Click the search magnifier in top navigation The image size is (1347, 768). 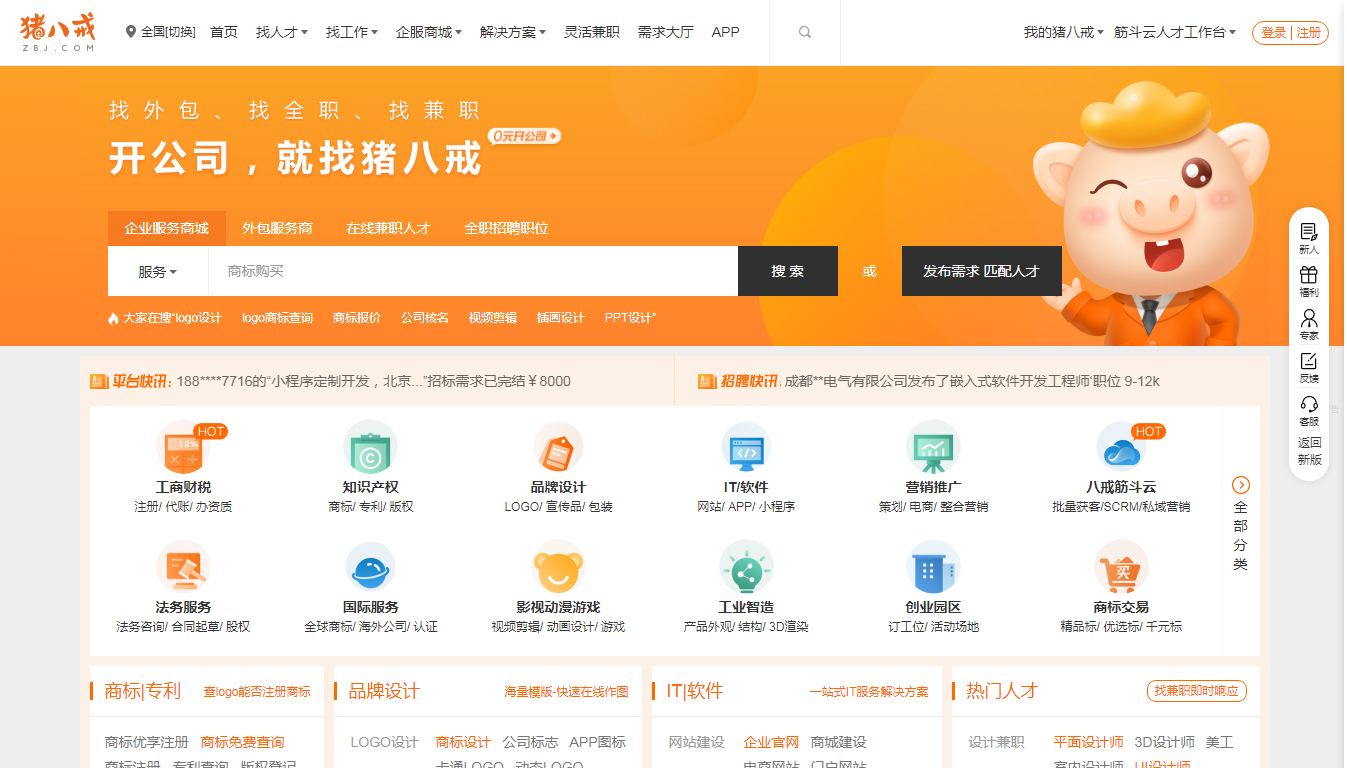pyautogui.click(x=805, y=31)
